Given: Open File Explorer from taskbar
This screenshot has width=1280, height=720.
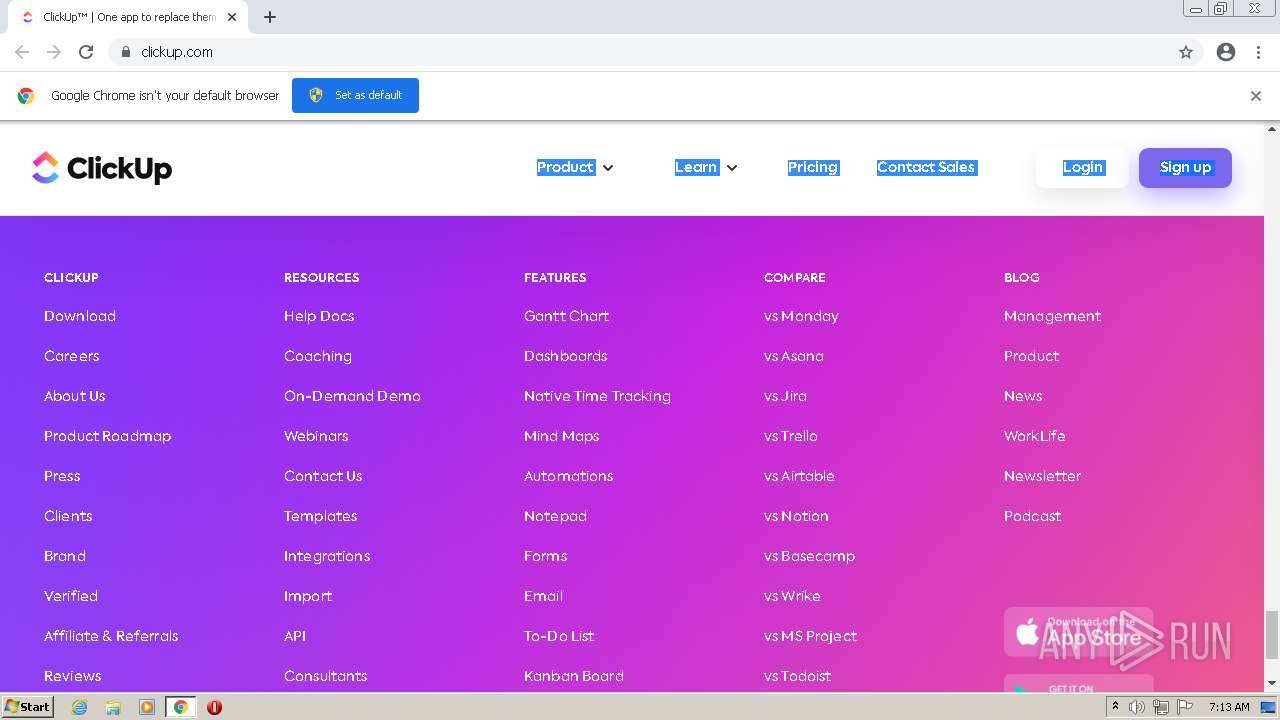Looking at the screenshot, I should pyautogui.click(x=113, y=707).
